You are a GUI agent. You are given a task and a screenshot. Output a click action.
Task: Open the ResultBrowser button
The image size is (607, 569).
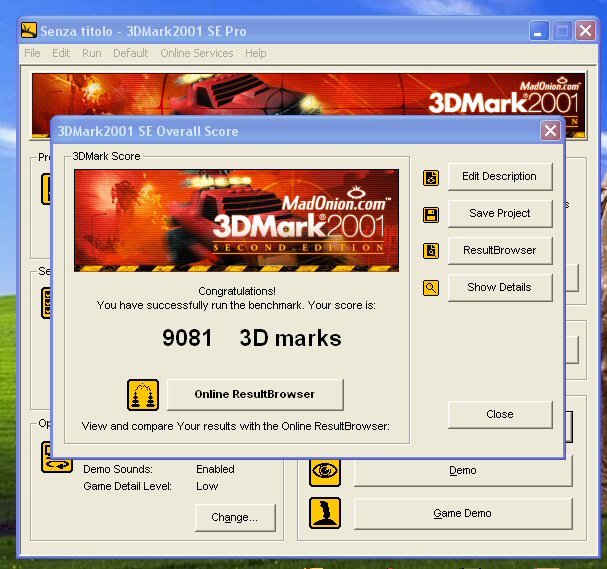500,250
